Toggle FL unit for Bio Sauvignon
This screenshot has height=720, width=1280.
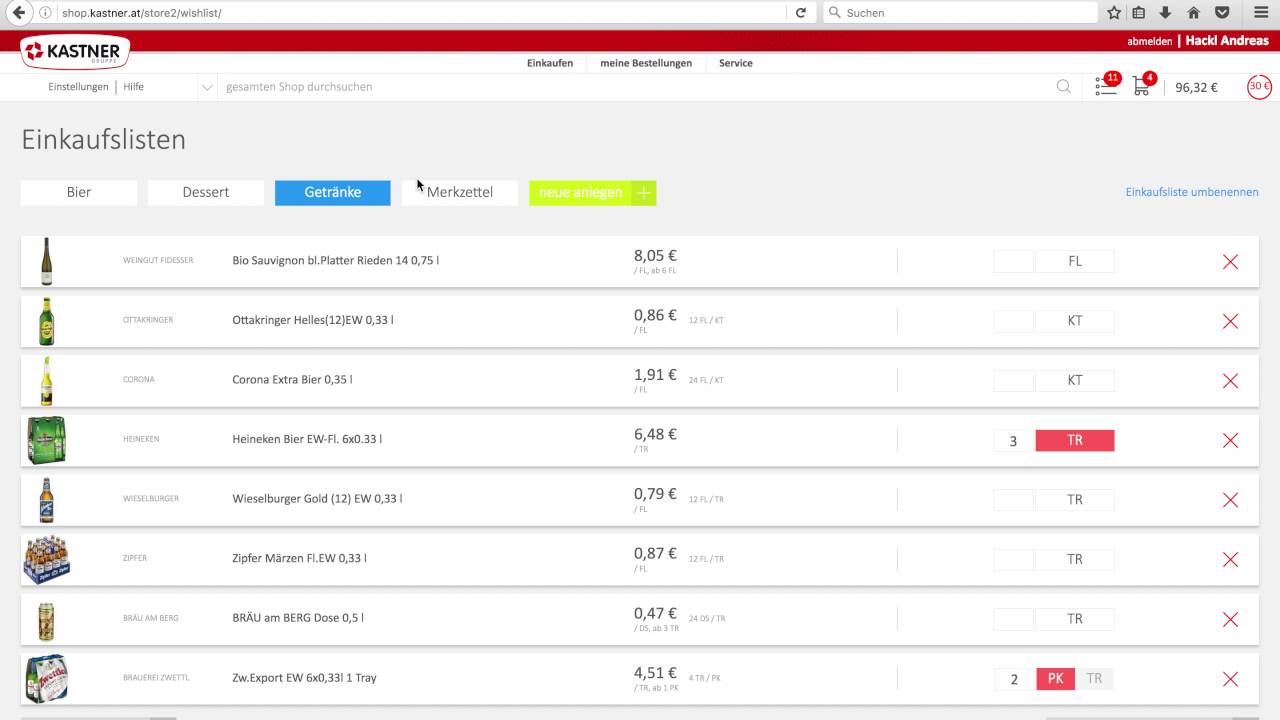[1075, 261]
